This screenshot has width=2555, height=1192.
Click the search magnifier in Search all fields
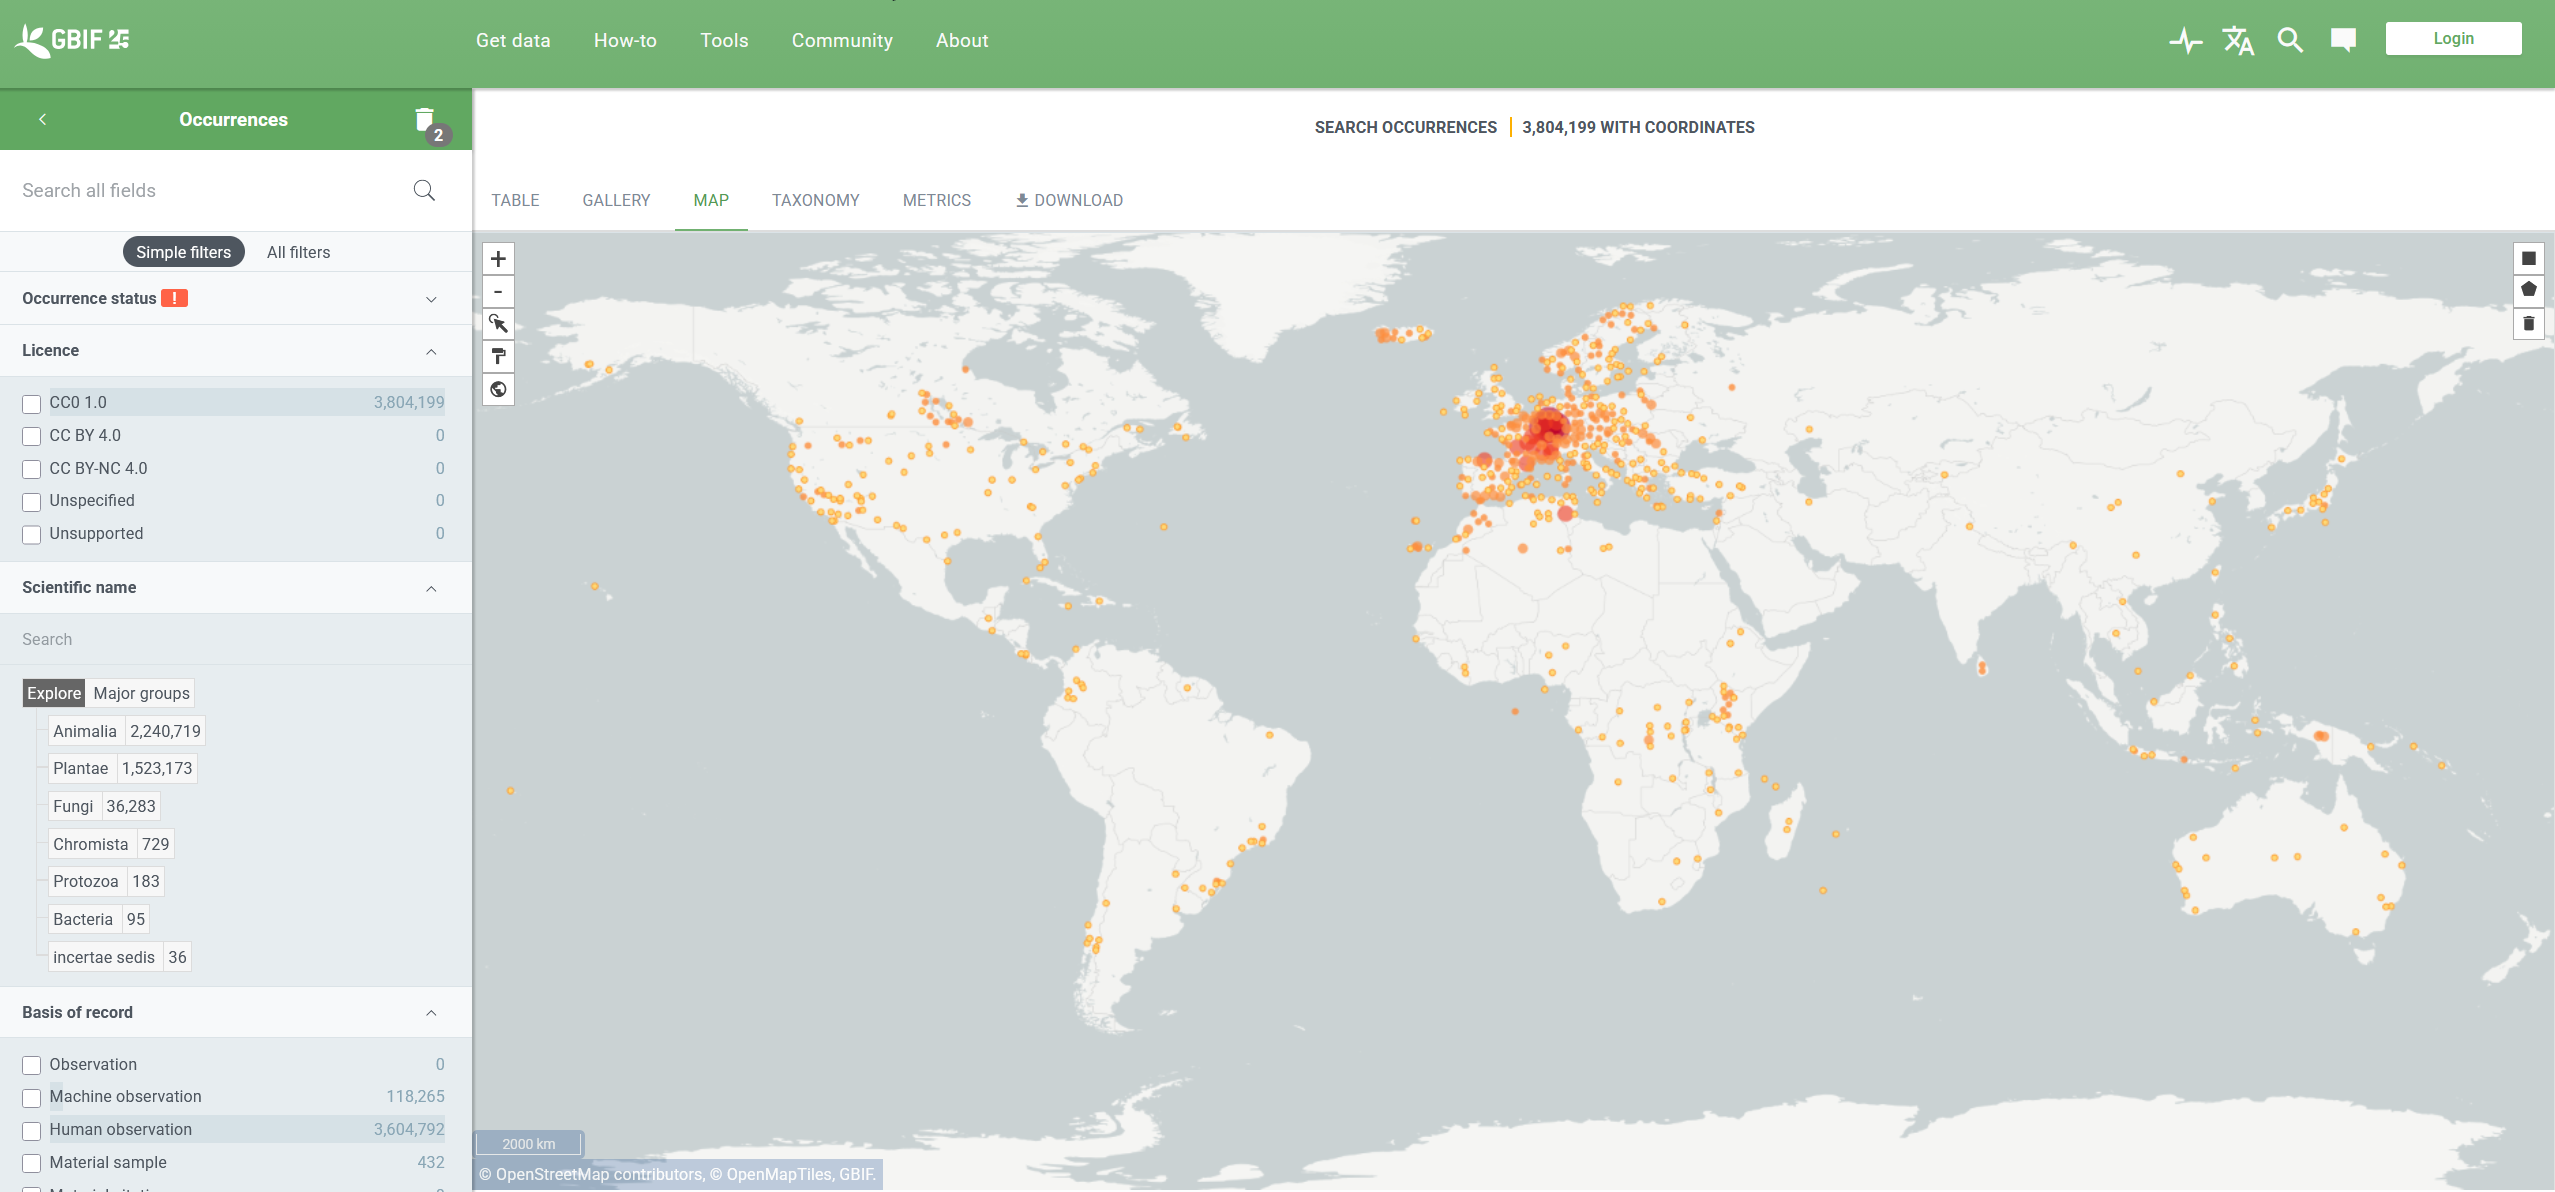pyautogui.click(x=424, y=190)
